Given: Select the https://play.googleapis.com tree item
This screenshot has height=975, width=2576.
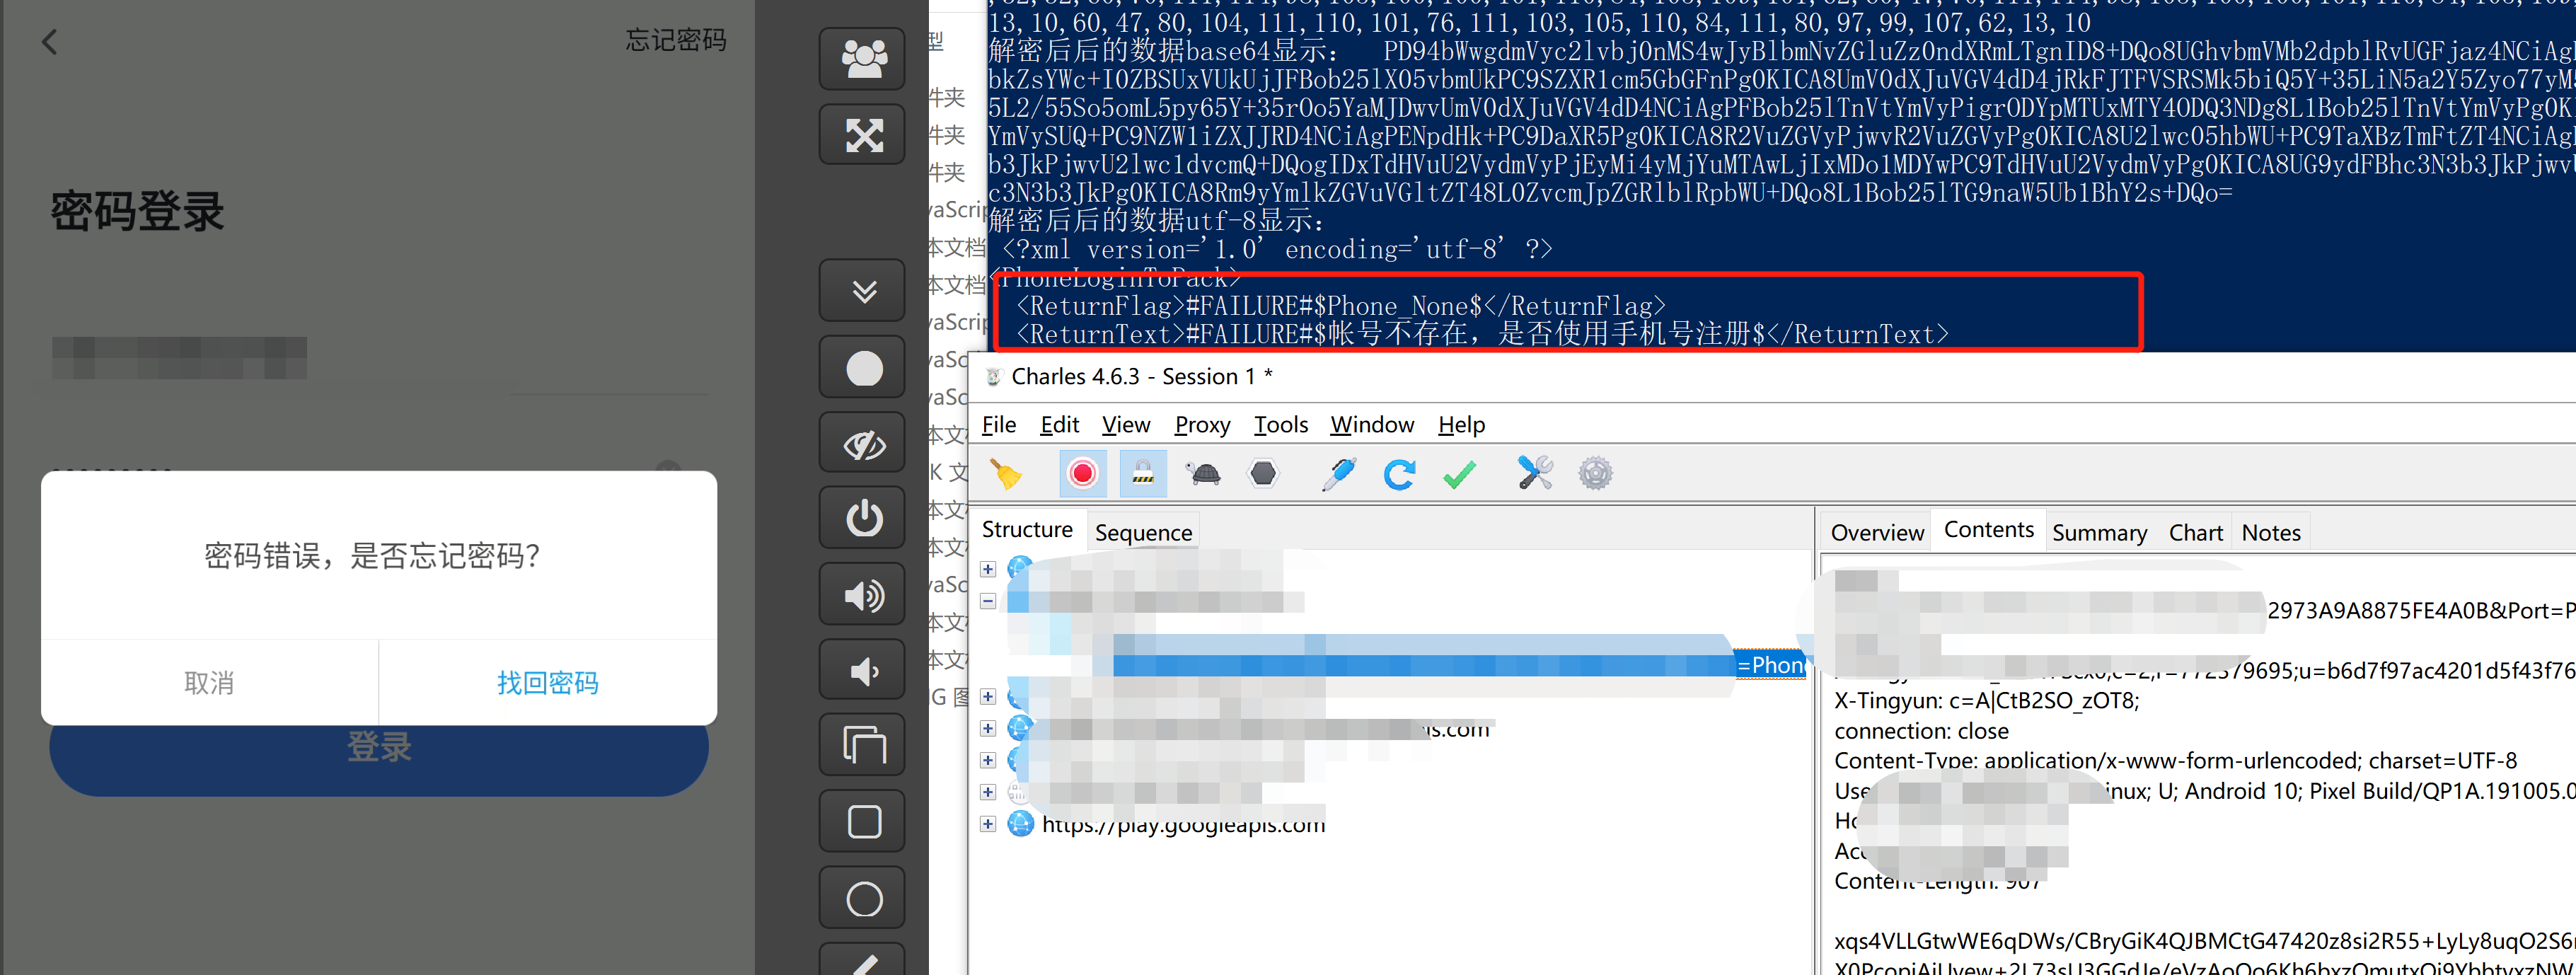Looking at the screenshot, I should (x=1183, y=824).
